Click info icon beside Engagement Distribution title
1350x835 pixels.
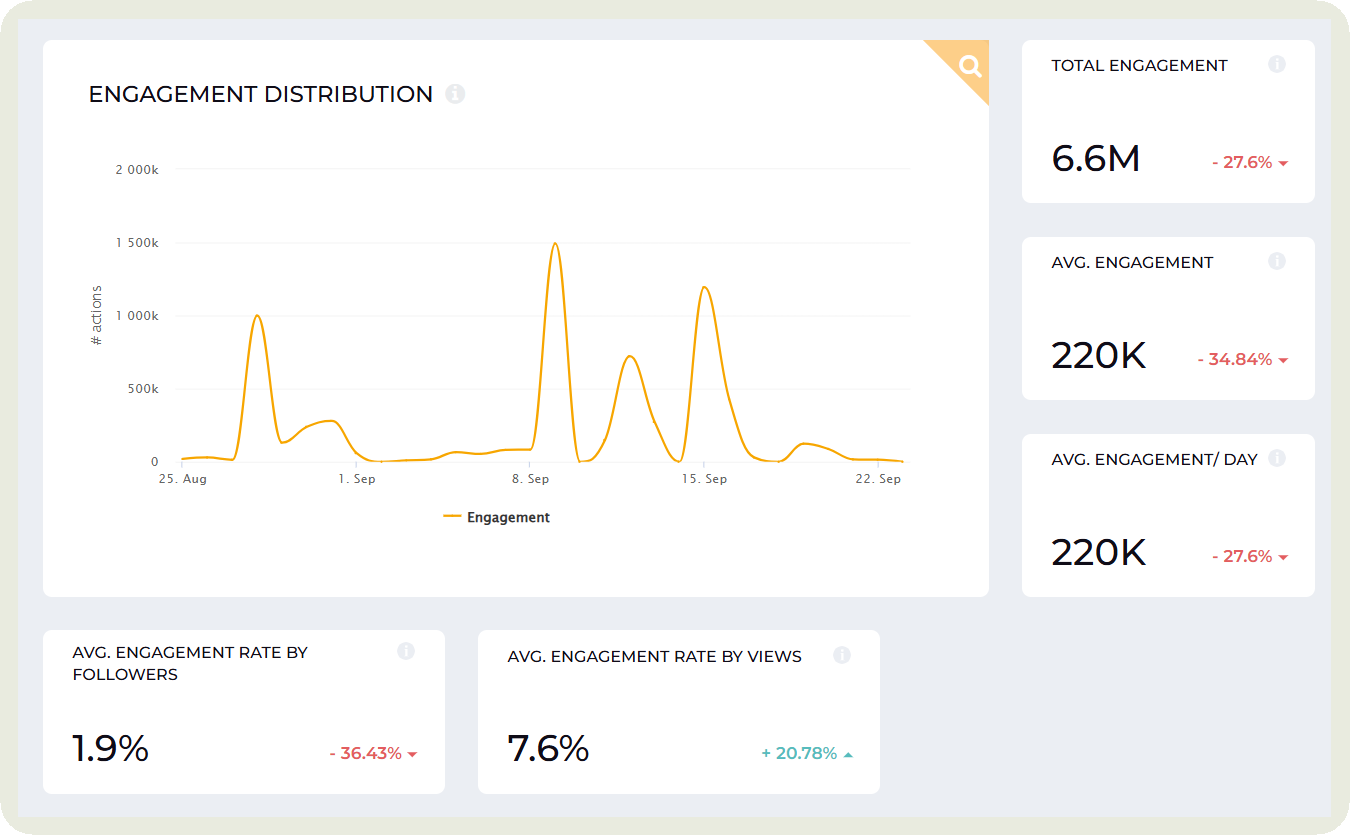pyautogui.click(x=455, y=94)
